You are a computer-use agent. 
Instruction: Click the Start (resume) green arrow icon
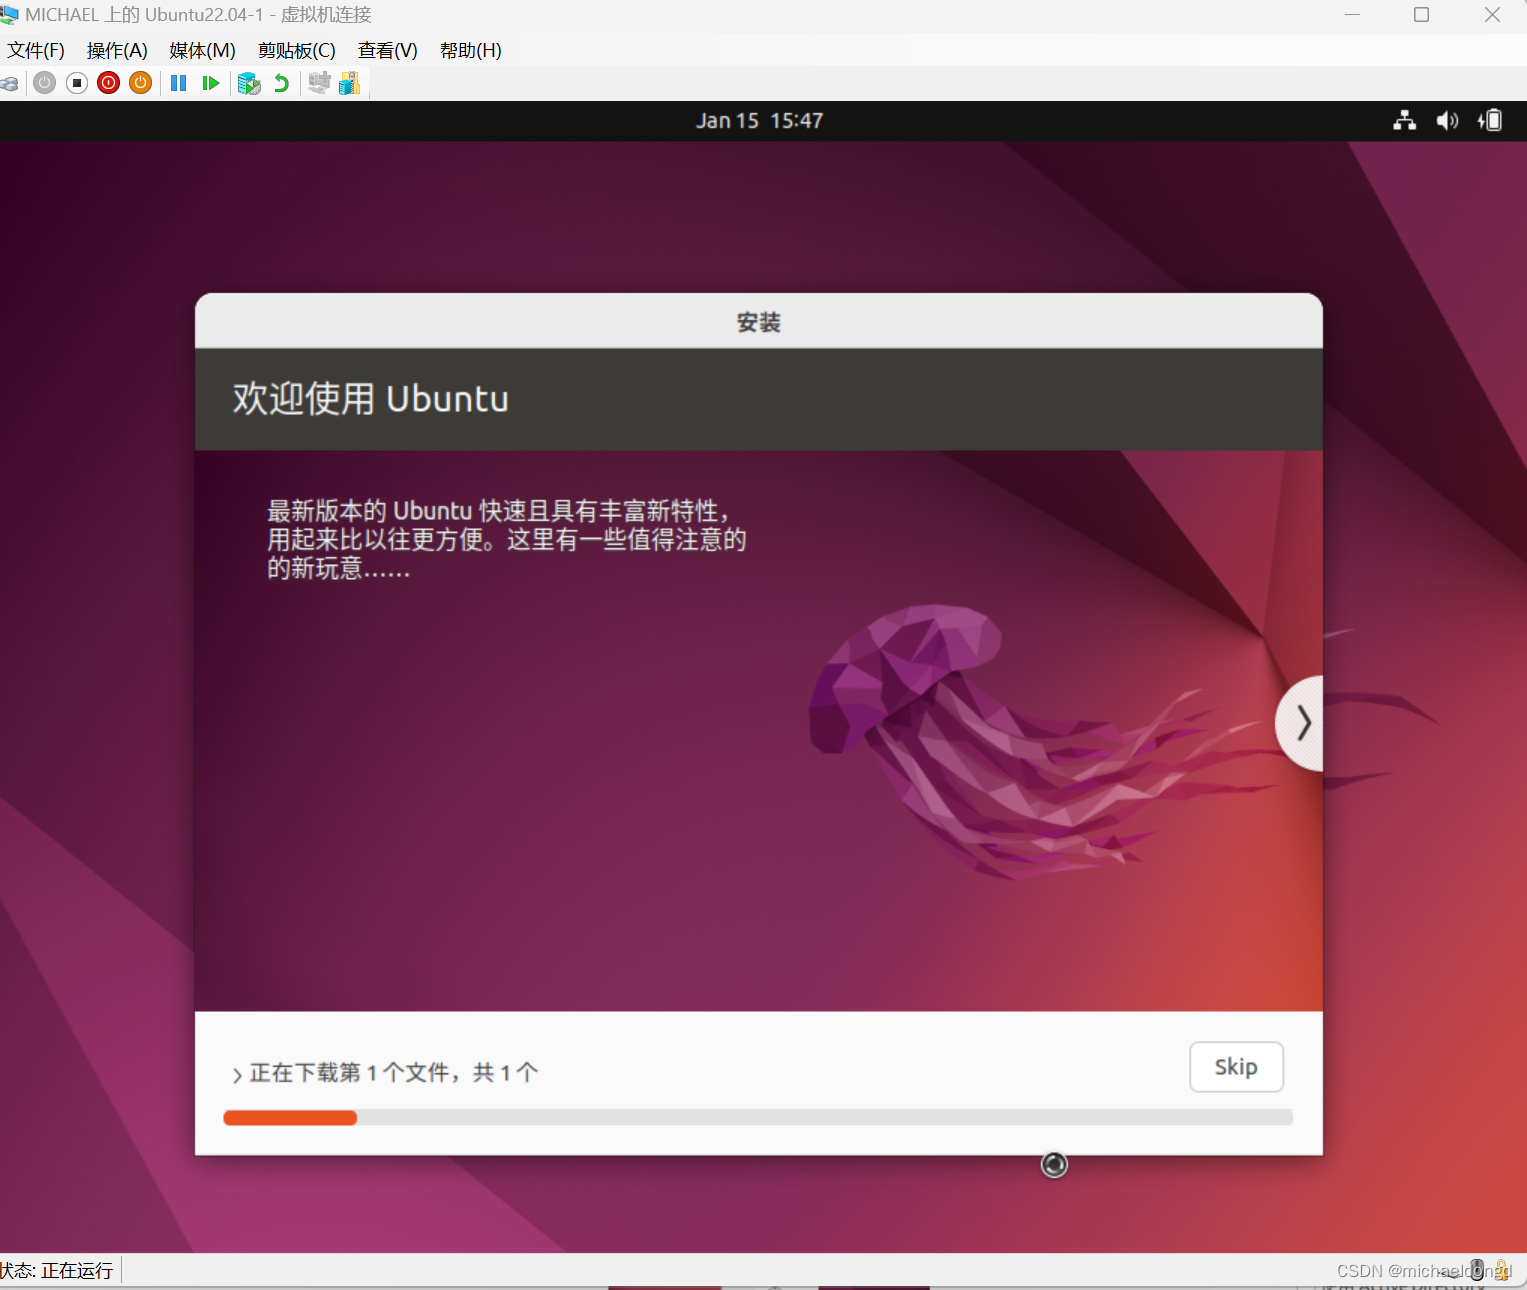210,83
